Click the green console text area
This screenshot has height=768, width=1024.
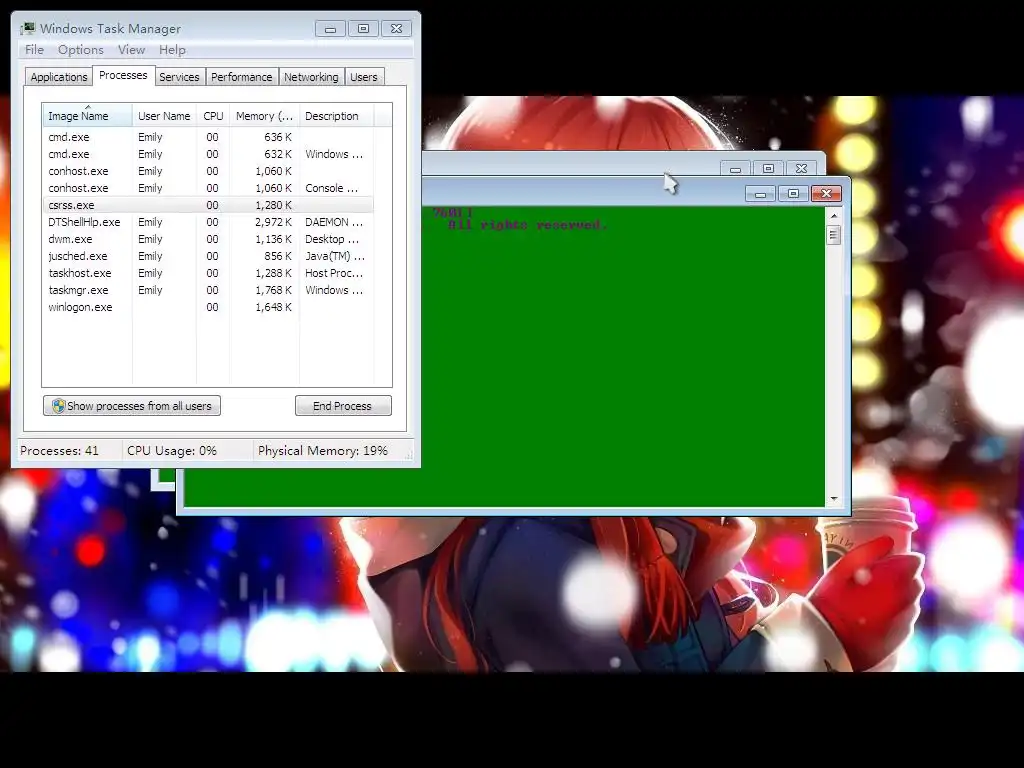[624, 356]
